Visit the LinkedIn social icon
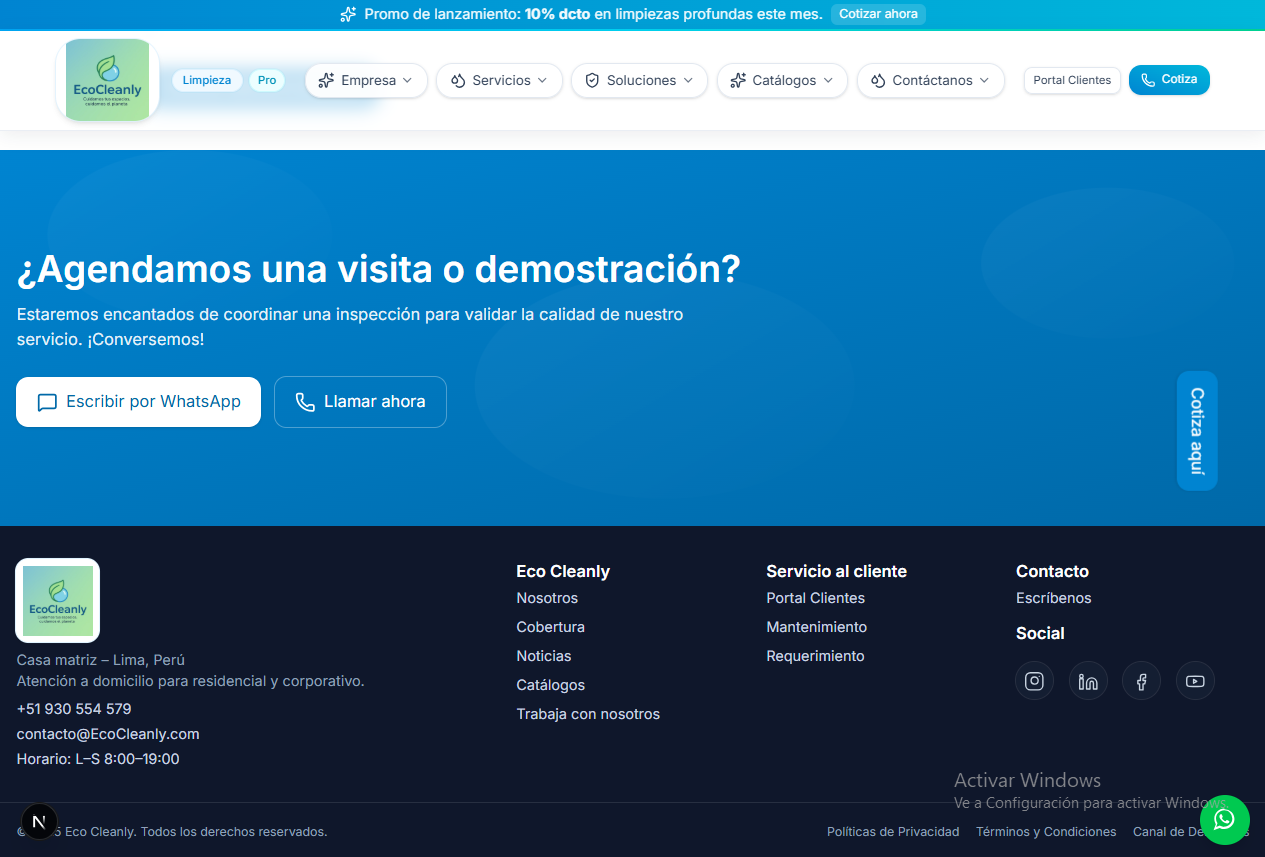The width and height of the screenshot is (1265, 857). tap(1088, 680)
